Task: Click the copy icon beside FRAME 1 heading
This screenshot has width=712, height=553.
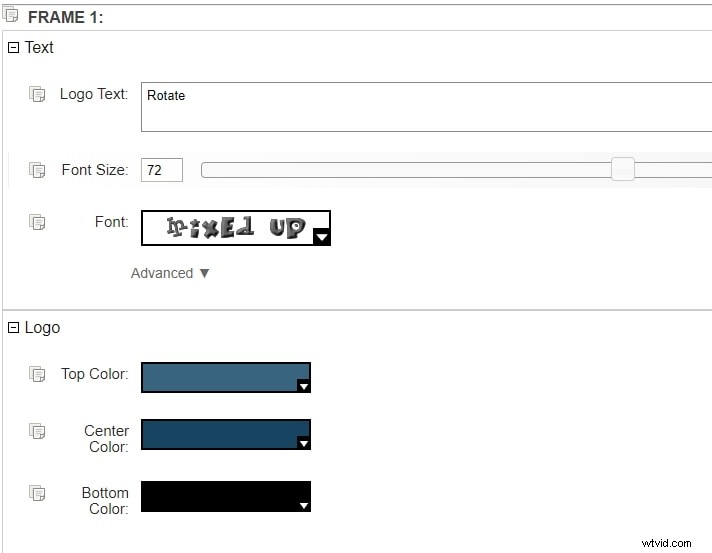Action: (x=10, y=15)
